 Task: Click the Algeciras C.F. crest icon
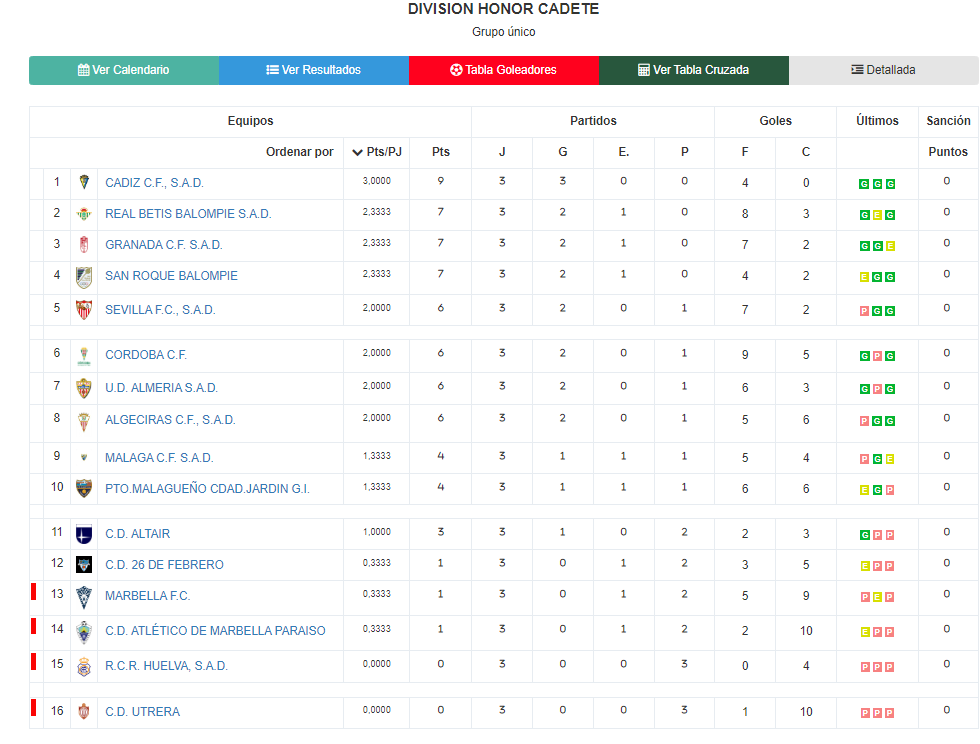84,421
